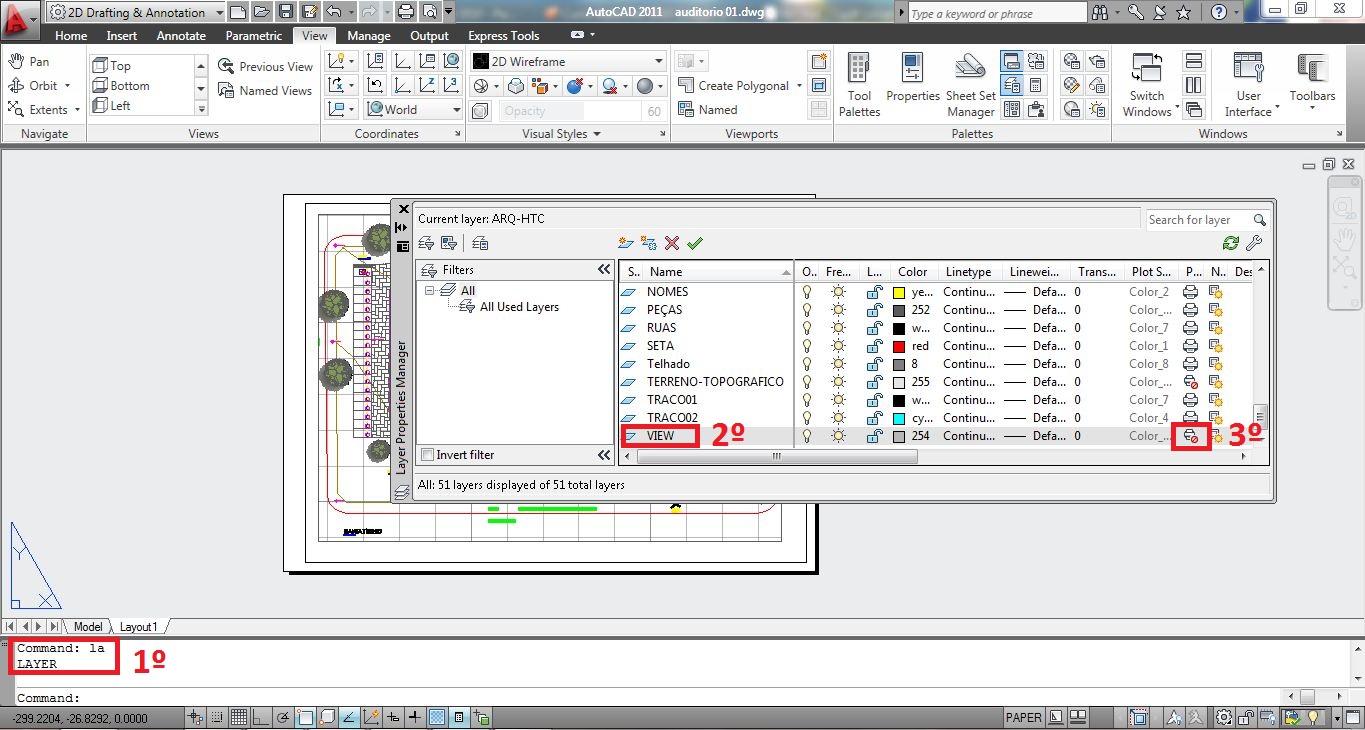Change the cyan color swatch of TRACO02 layer
This screenshot has width=1365, height=730.
pyautogui.click(x=899, y=418)
